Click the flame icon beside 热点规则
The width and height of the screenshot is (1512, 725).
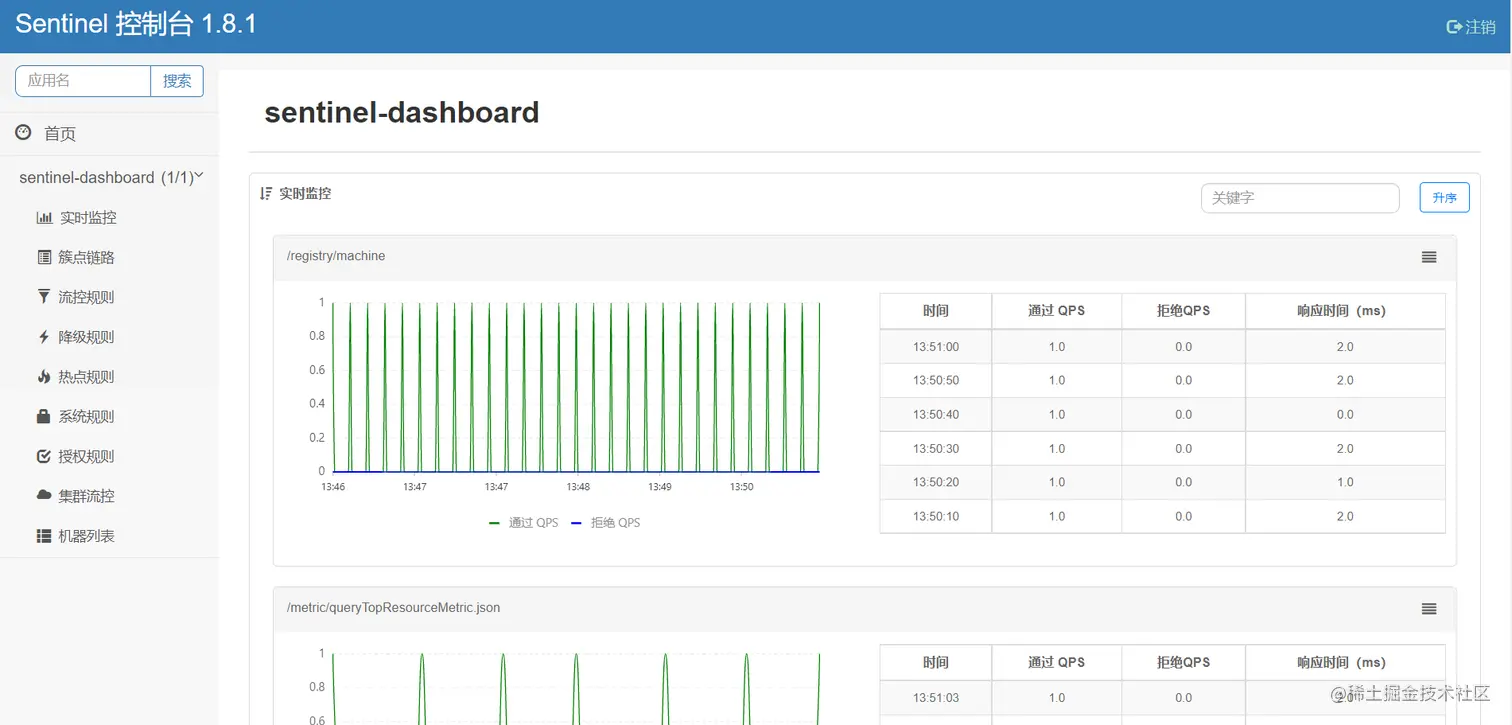click(43, 377)
